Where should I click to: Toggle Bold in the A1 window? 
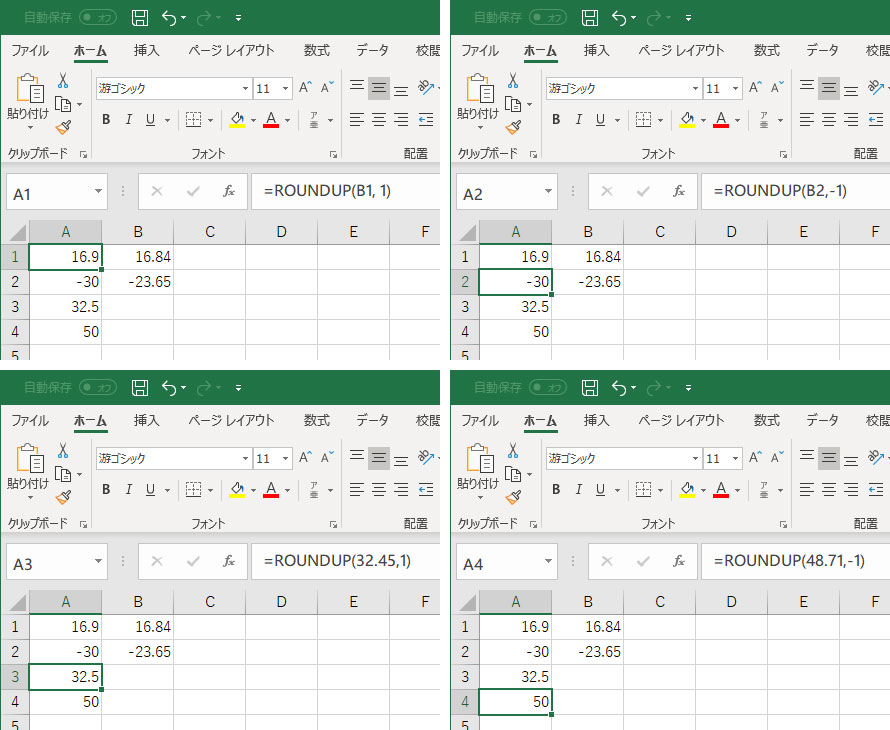point(106,120)
